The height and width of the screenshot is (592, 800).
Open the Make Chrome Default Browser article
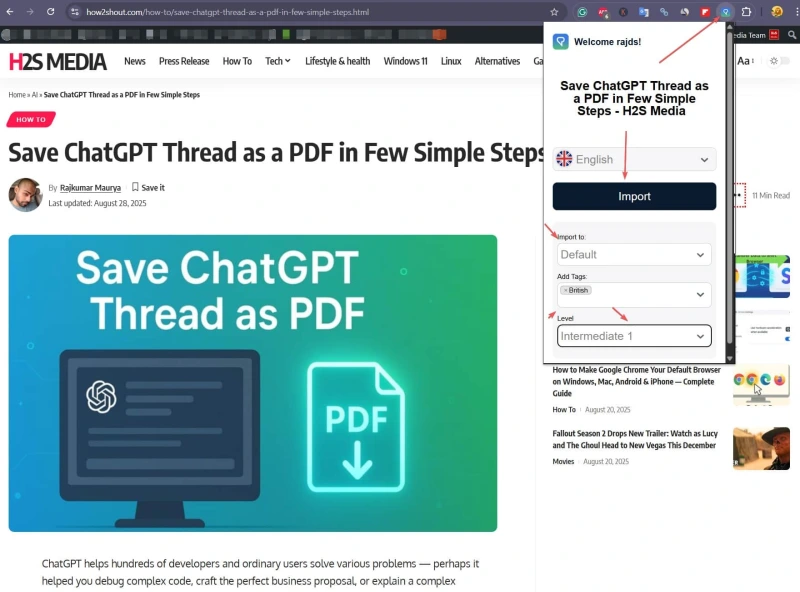636,381
